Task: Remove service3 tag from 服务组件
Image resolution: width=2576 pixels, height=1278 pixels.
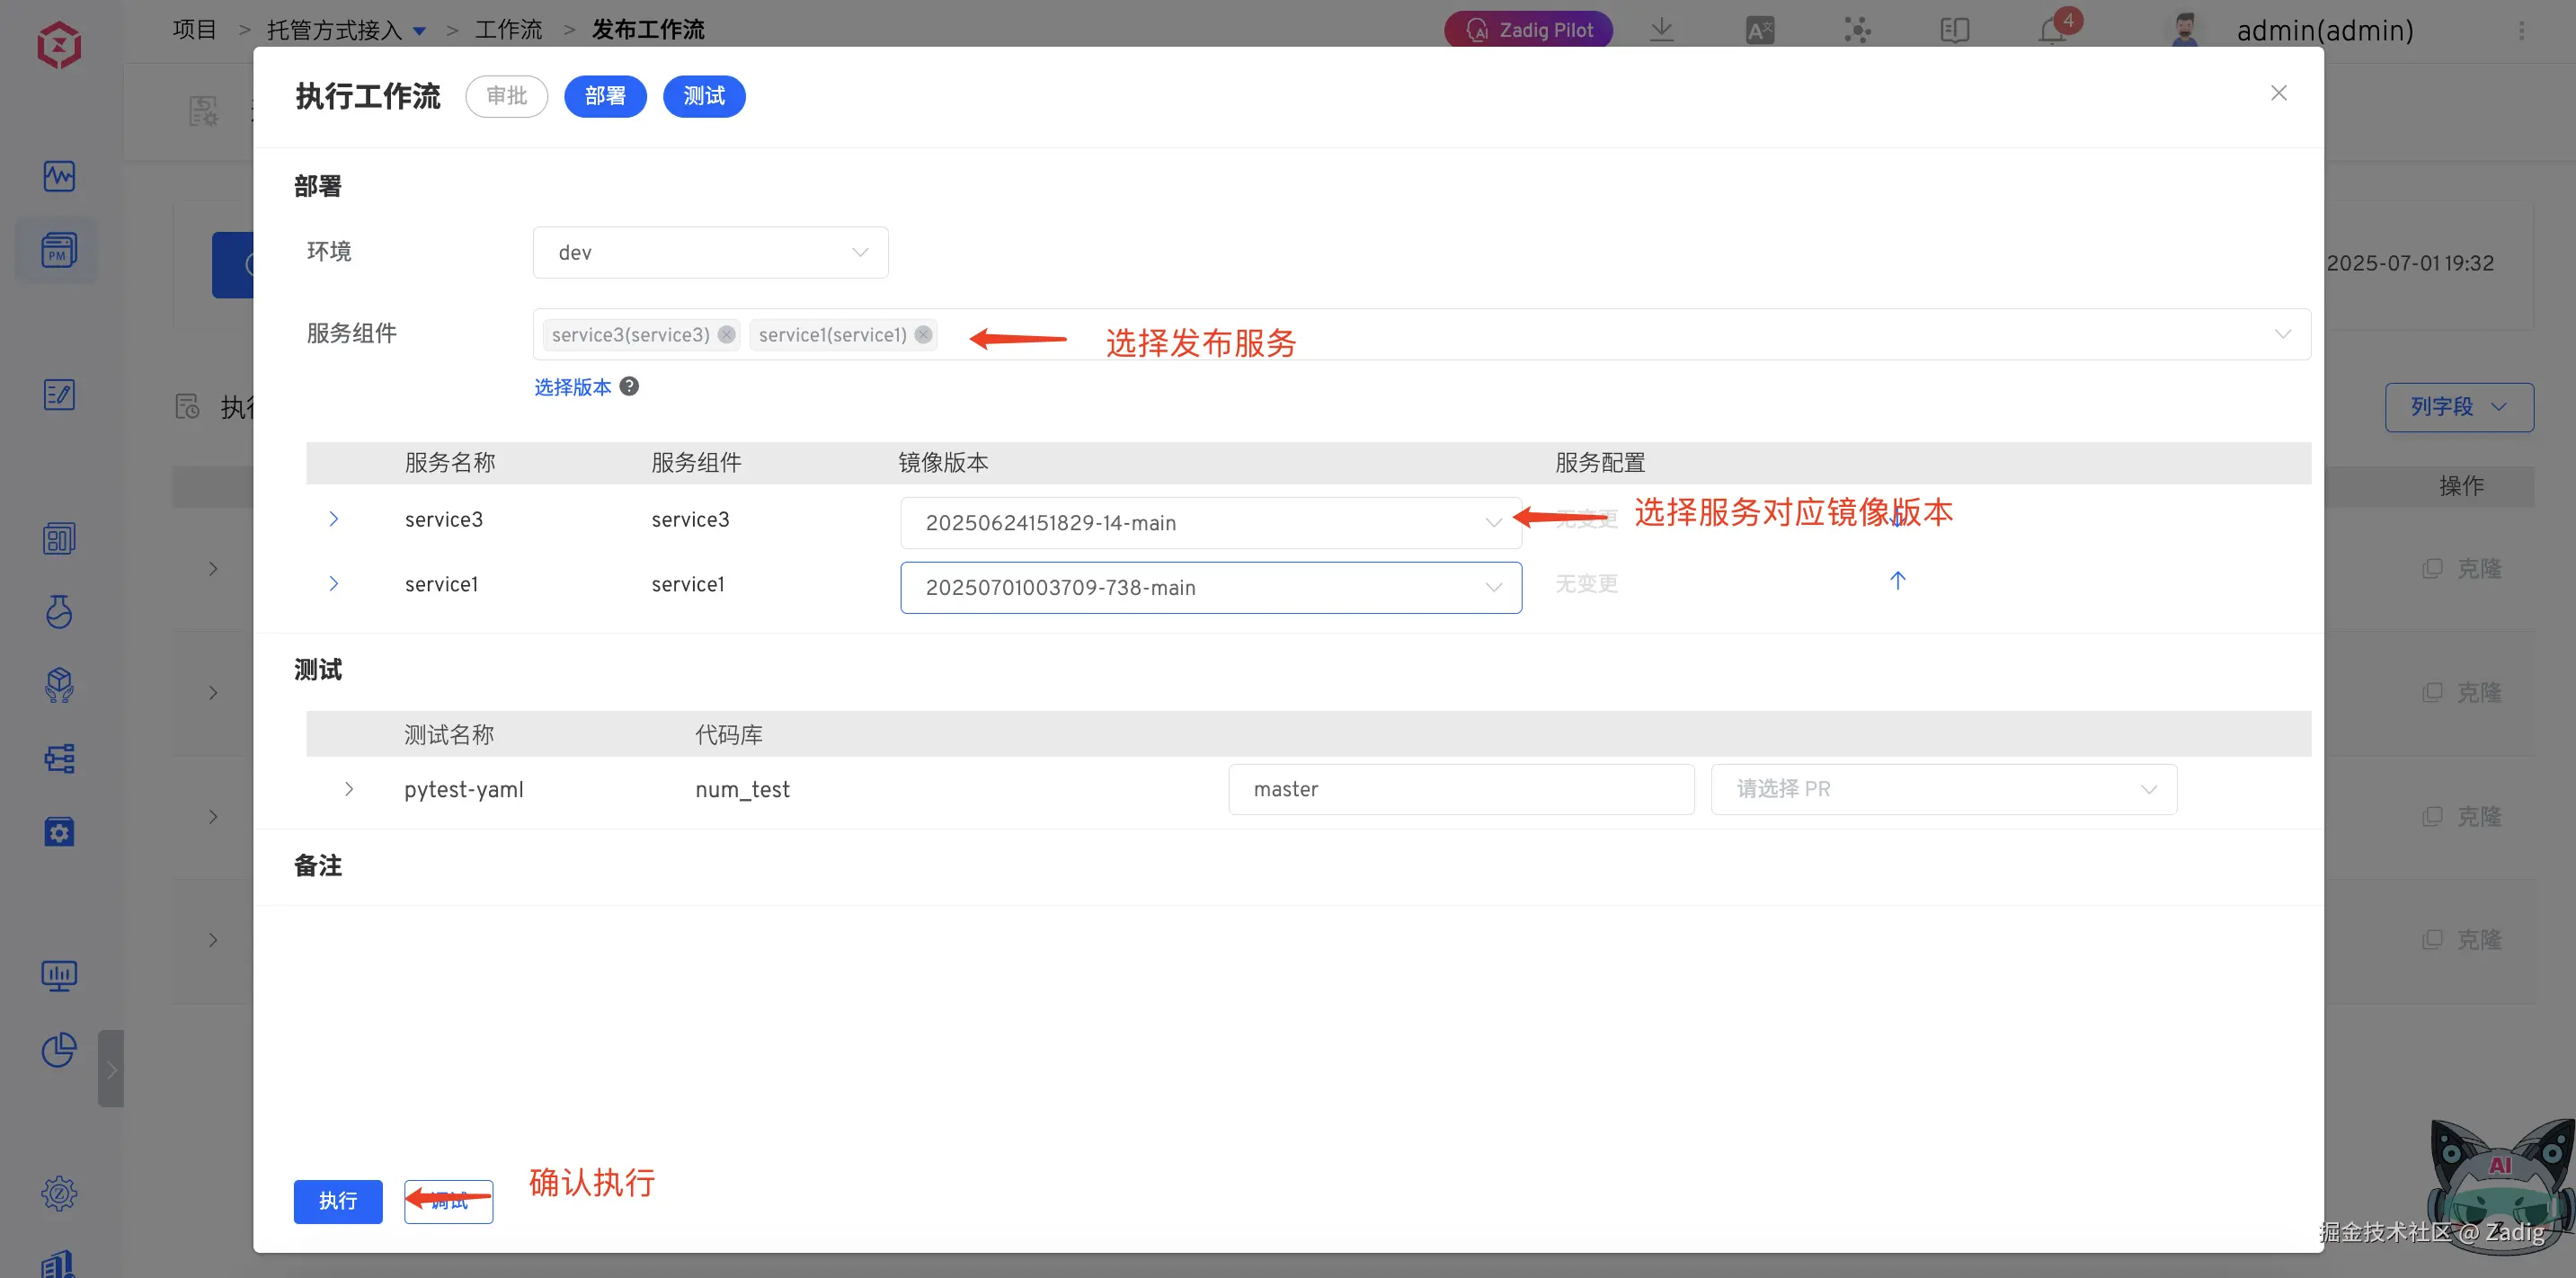Action: click(x=727, y=335)
